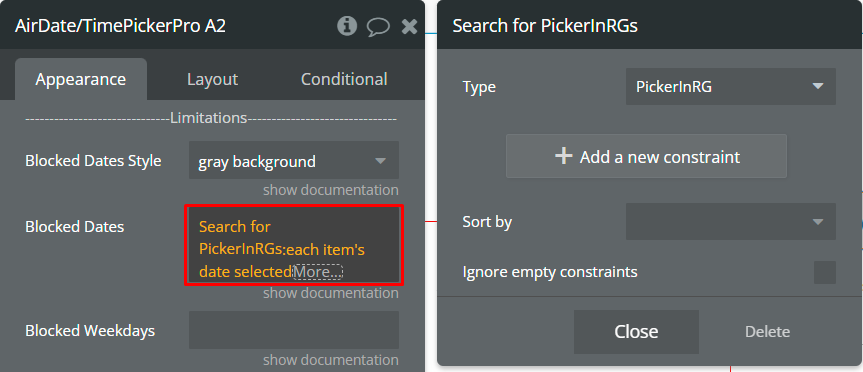Viewport: 863px width, 372px height.
Task: Click the info icon in element header
Action: [x=347, y=26]
